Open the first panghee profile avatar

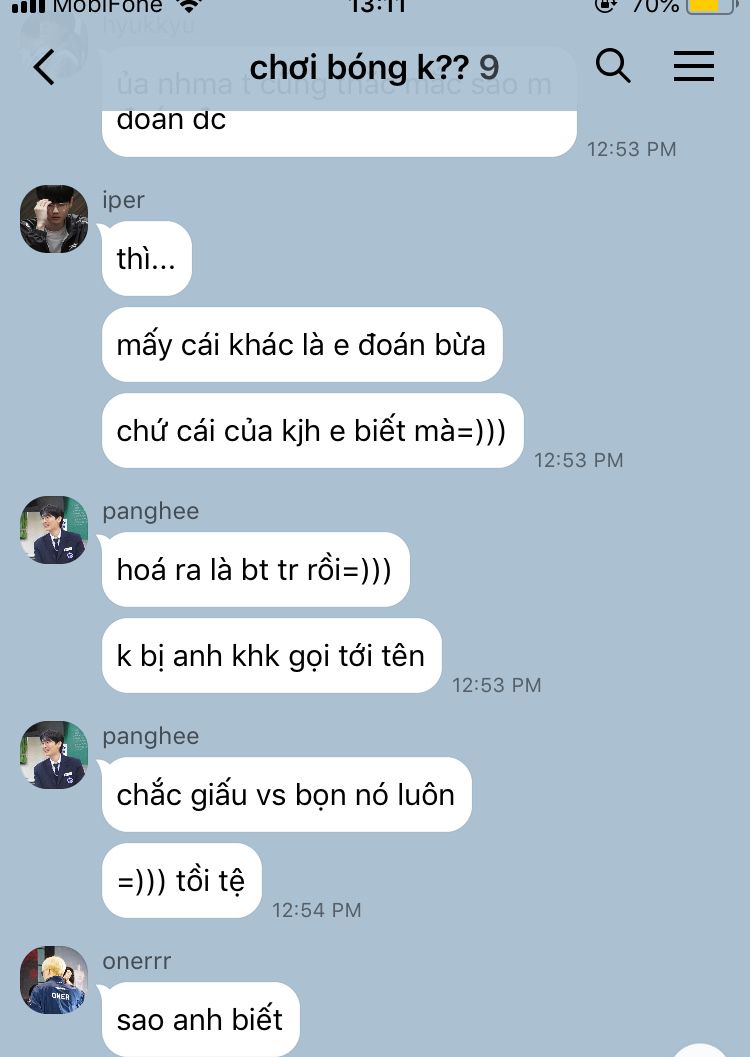pos(54,530)
